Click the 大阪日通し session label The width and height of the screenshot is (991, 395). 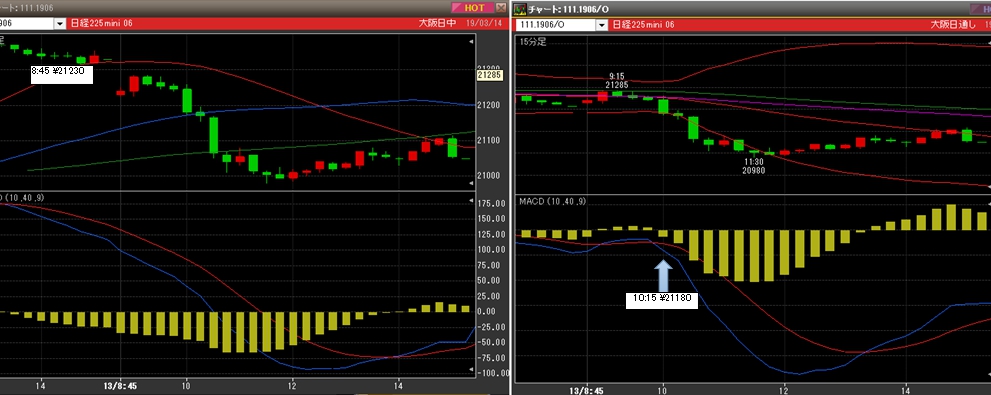pos(951,25)
